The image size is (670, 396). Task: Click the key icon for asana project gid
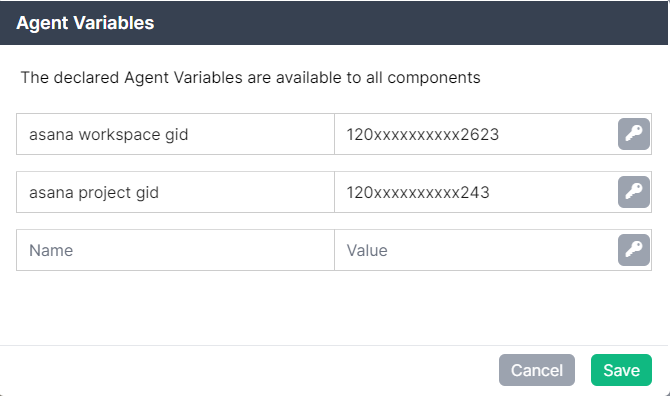pos(634,192)
